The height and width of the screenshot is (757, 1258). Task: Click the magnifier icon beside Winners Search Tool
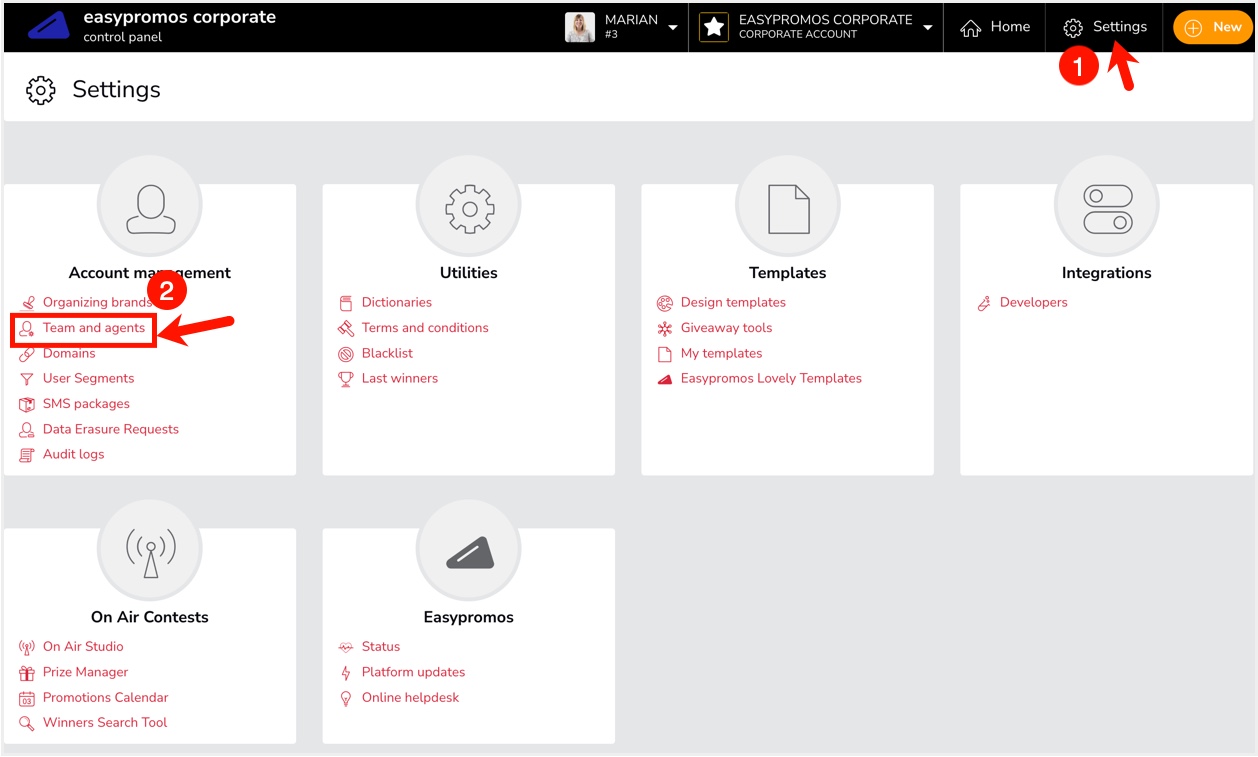point(27,723)
